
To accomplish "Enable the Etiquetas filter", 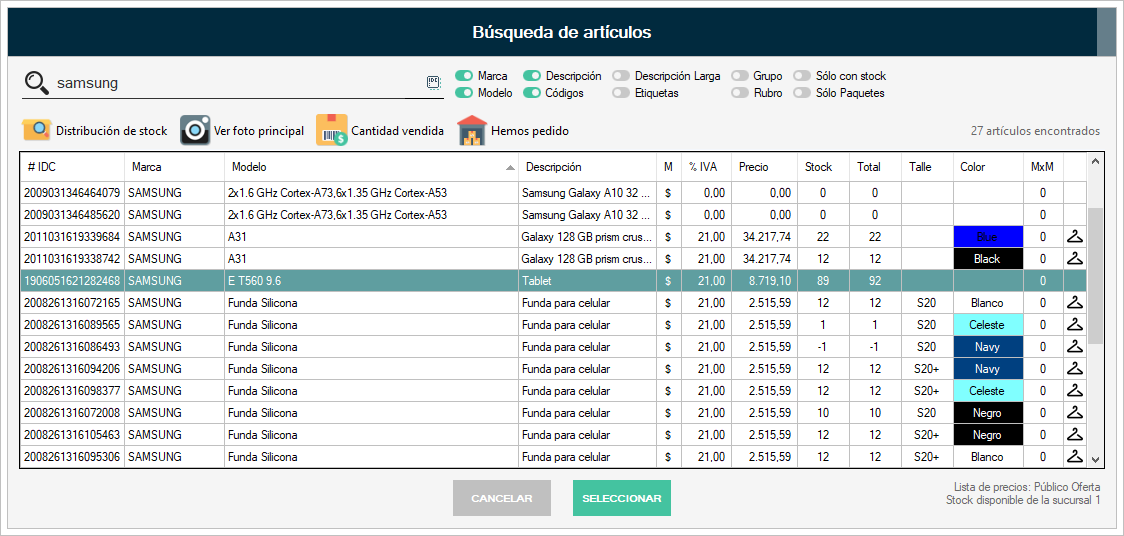I will [x=621, y=93].
